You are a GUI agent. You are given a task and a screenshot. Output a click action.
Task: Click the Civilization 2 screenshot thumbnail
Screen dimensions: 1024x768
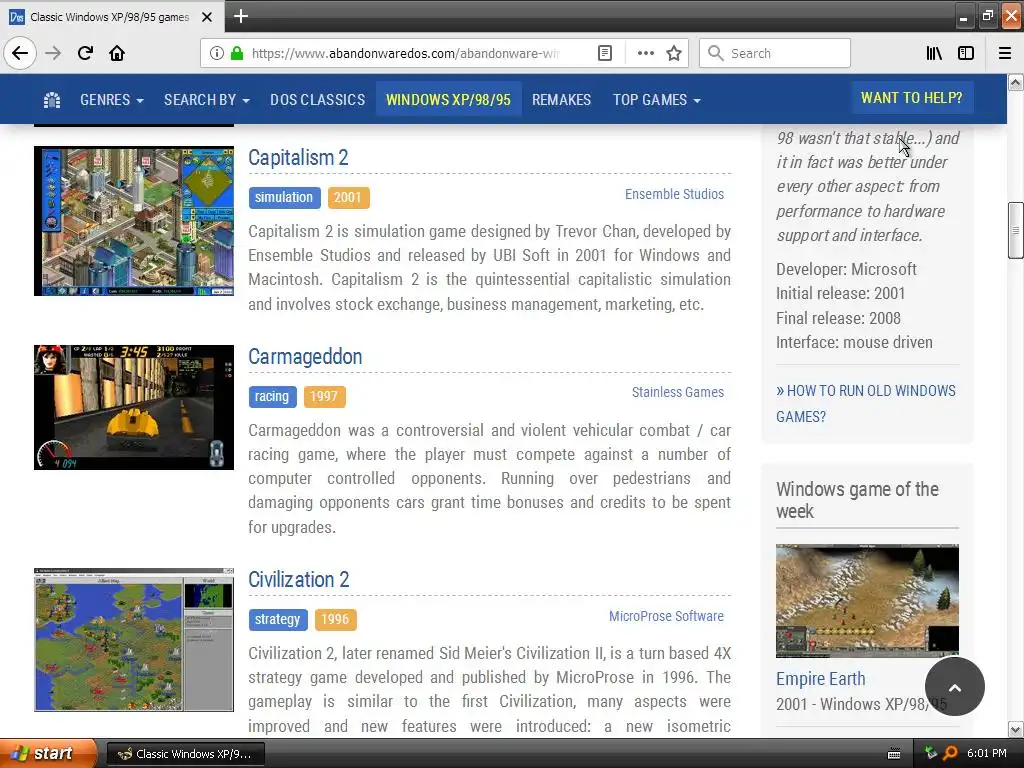coord(134,639)
